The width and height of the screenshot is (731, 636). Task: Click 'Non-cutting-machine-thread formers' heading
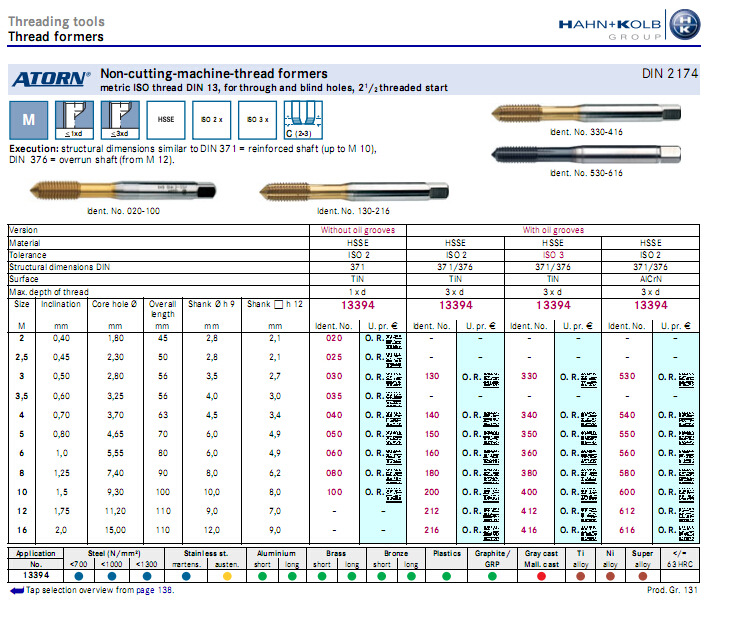214,74
